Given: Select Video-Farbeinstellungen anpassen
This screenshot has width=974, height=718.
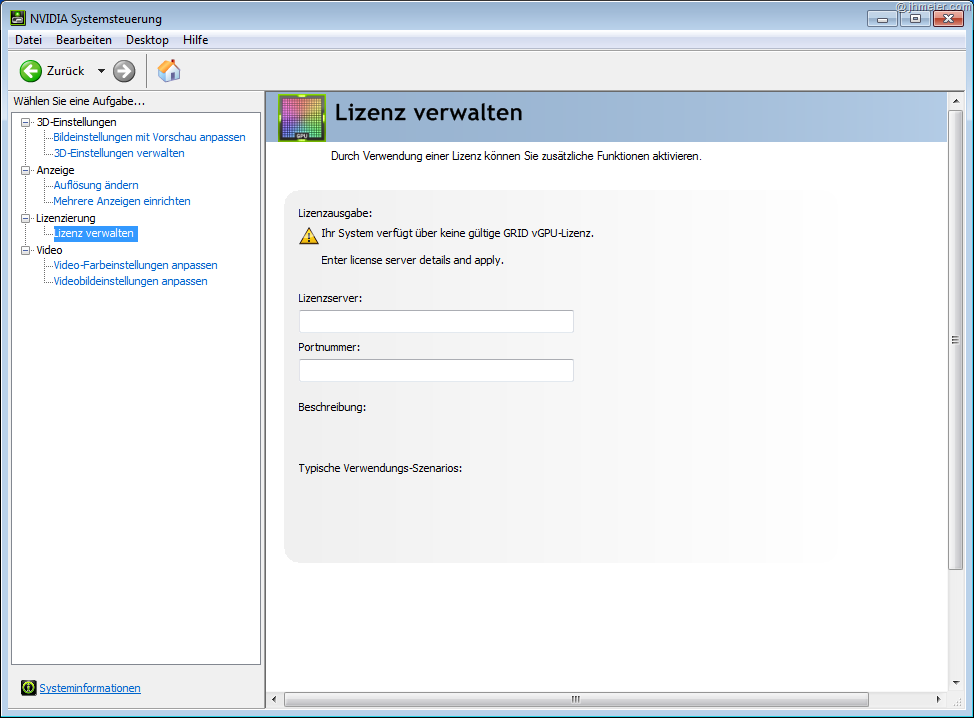Looking at the screenshot, I should [x=135, y=265].
